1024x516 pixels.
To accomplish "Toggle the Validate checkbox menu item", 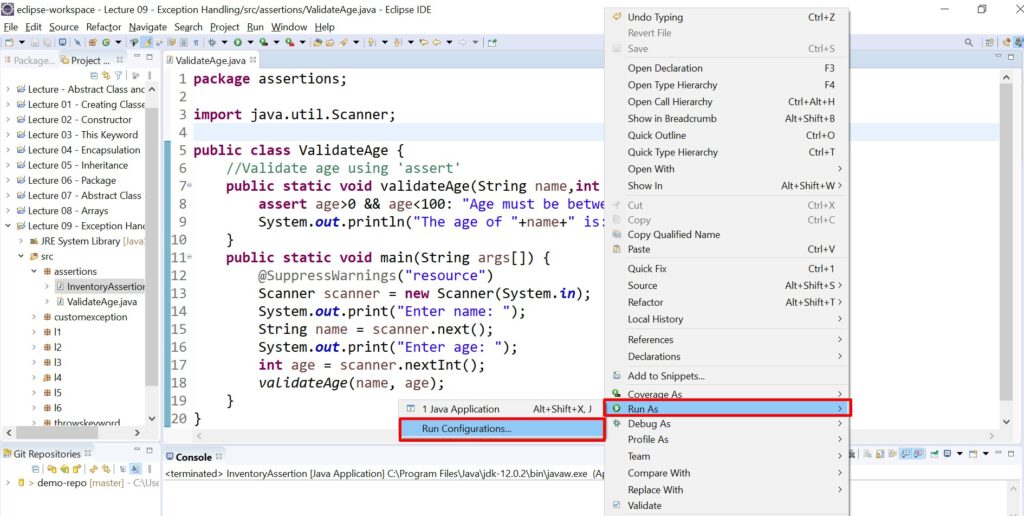I will 644,506.
